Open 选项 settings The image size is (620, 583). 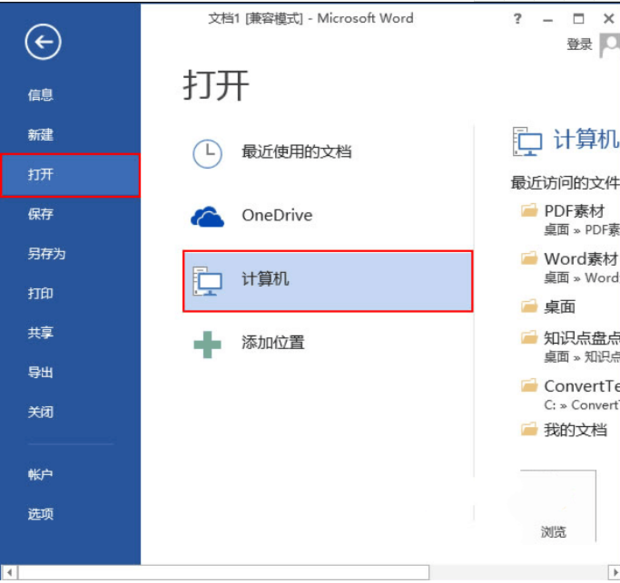[40, 514]
